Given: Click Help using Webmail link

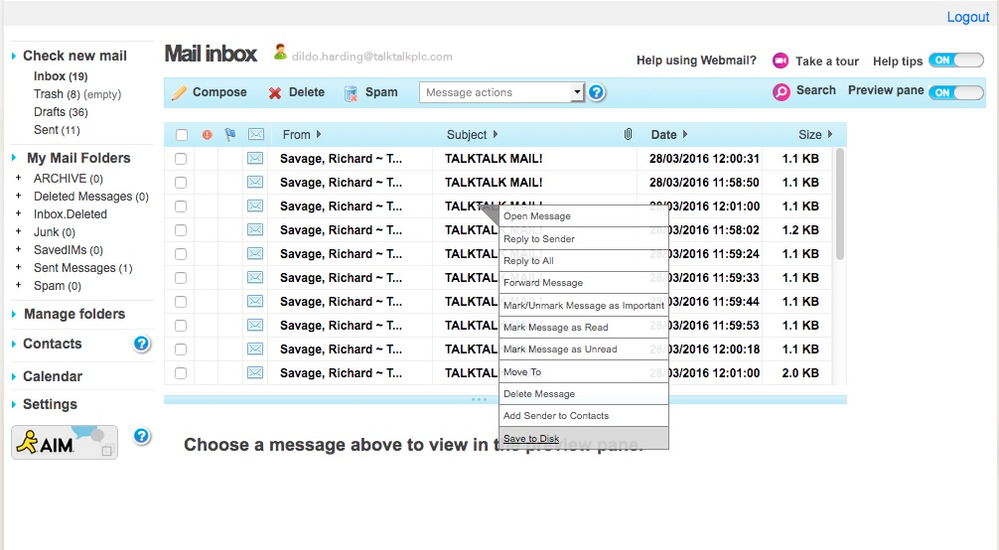Looking at the screenshot, I should click(x=696, y=61).
